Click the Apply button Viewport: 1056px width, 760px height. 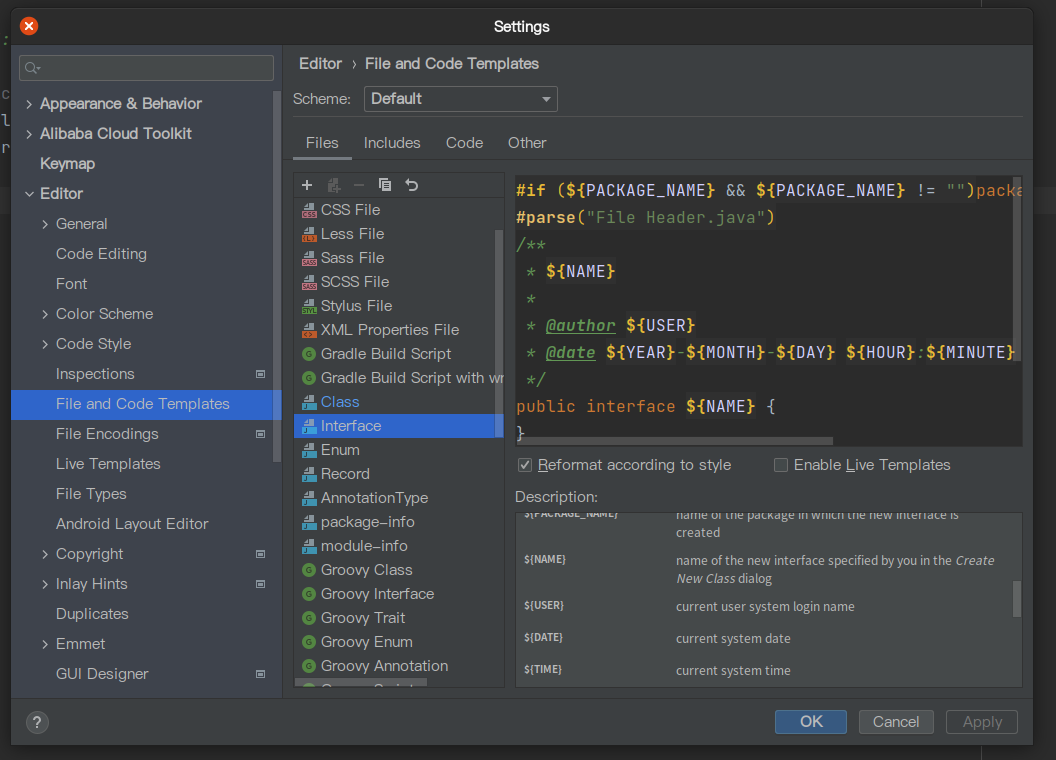pos(982,722)
